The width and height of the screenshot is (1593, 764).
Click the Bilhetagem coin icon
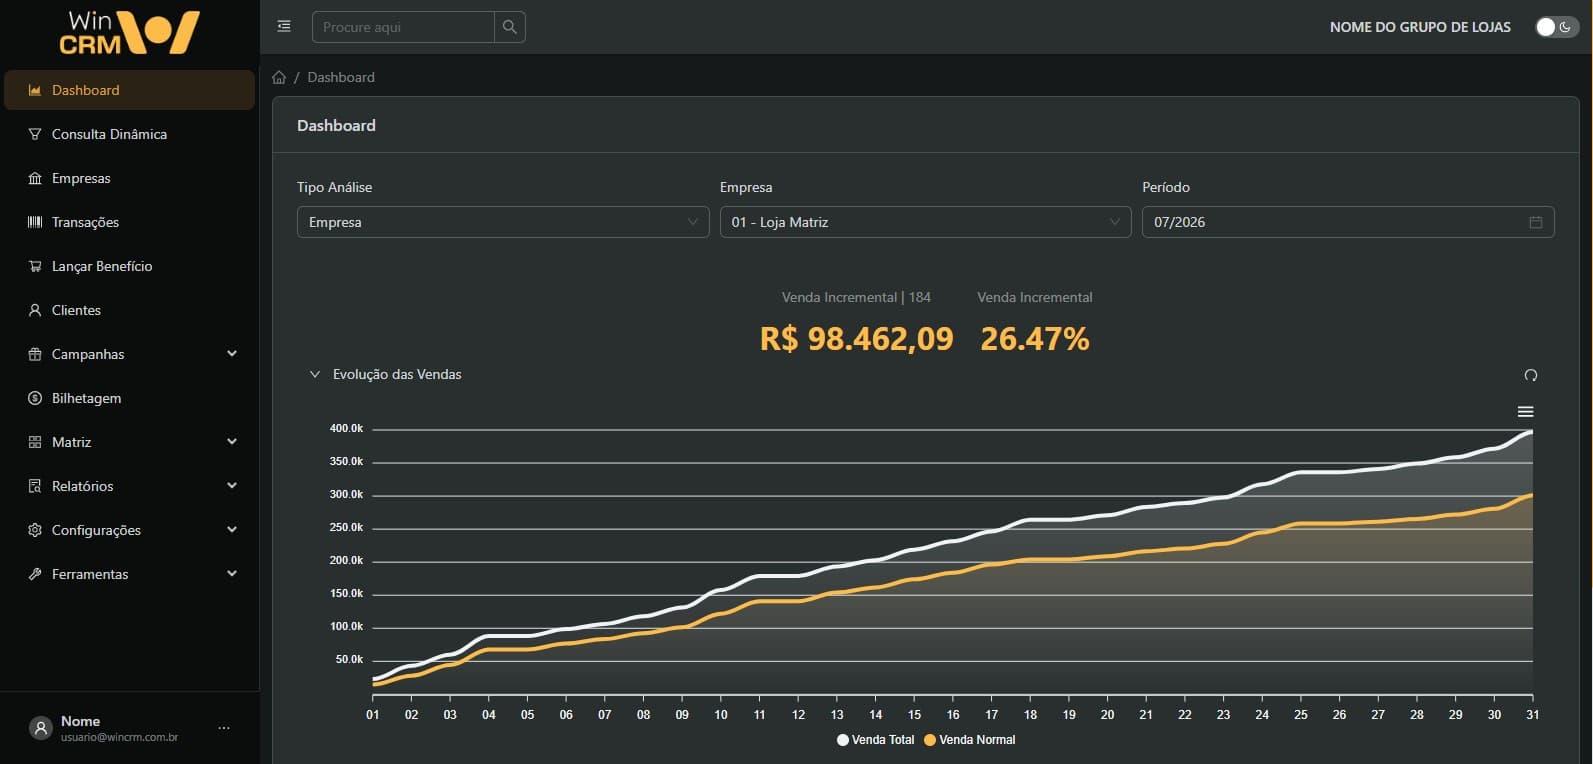click(x=35, y=398)
